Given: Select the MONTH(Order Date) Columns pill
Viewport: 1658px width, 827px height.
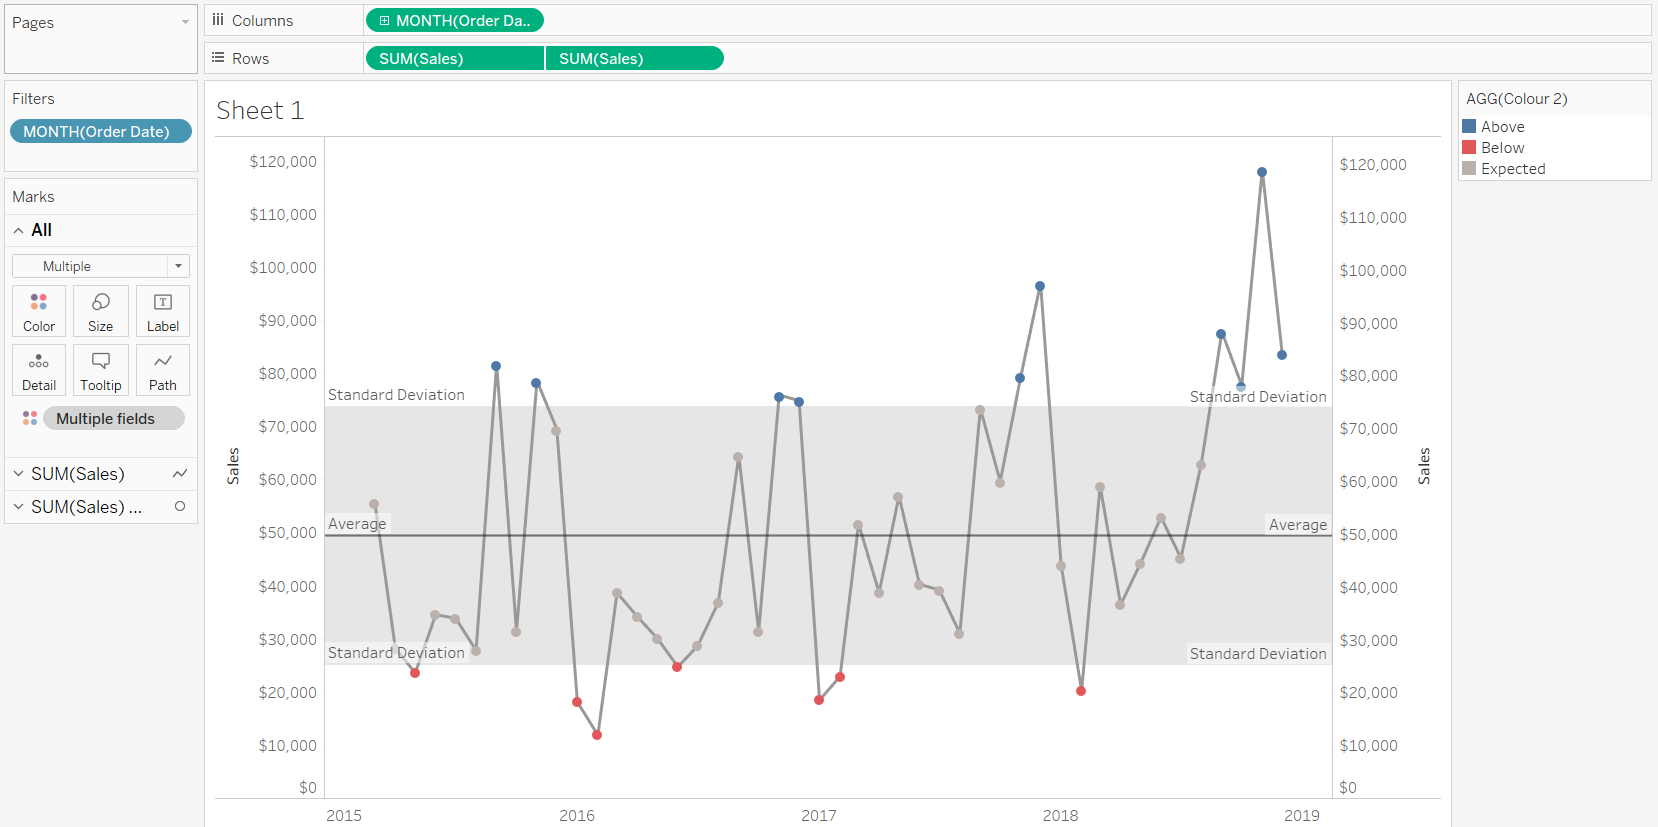Looking at the screenshot, I should click(455, 20).
